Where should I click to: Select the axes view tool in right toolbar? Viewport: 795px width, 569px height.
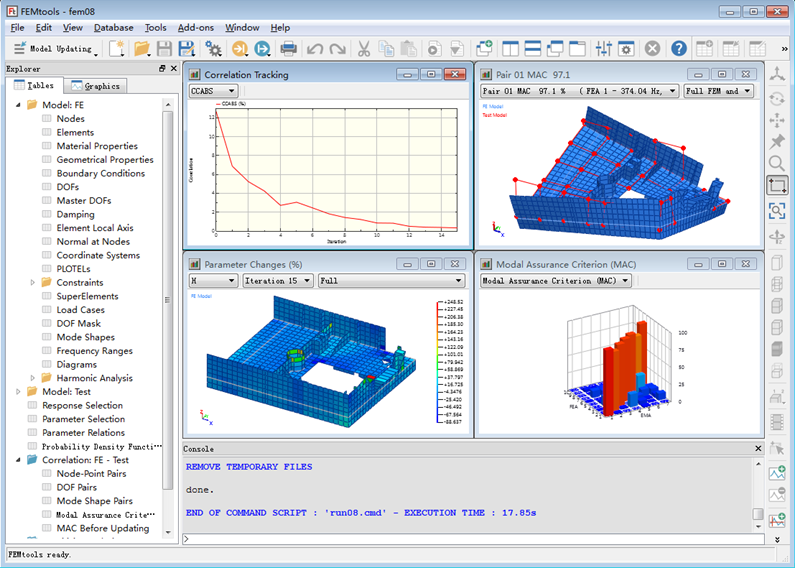pos(777,75)
